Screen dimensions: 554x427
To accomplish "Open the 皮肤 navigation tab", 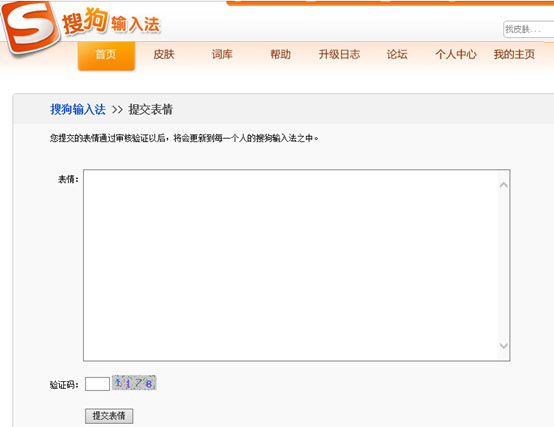I will coord(164,54).
